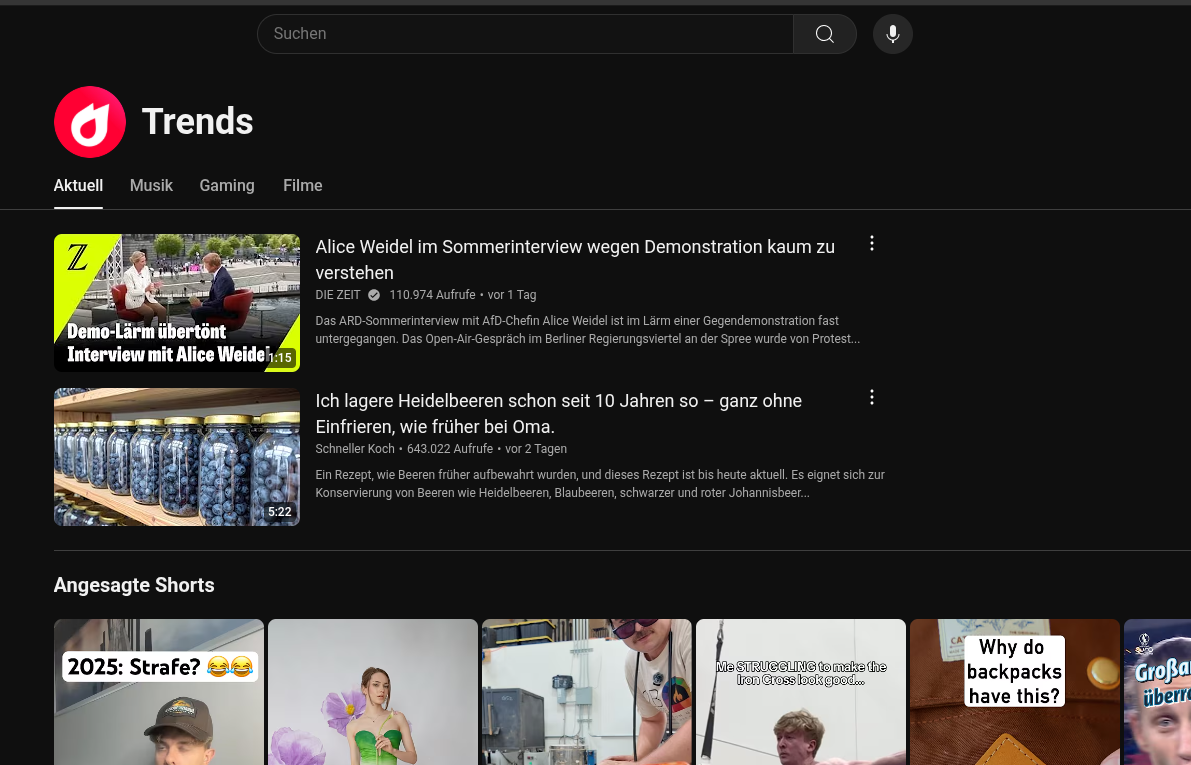This screenshot has width=1191, height=765.
Task: Click '643.022 Aufrufe' view count
Action: click(450, 449)
